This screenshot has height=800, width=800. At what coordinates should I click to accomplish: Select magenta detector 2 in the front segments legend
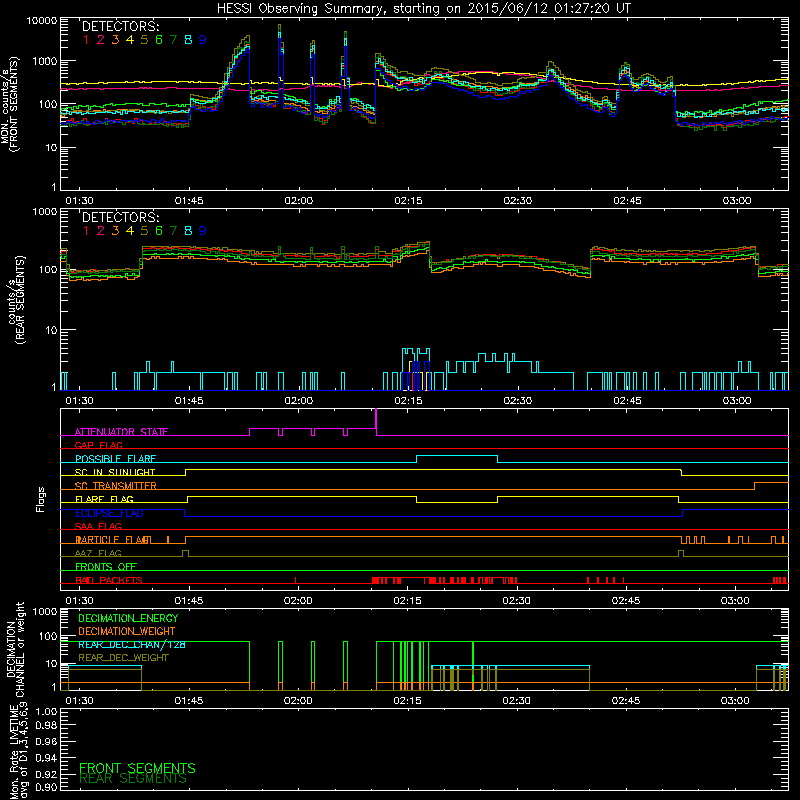click(x=101, y=40)
